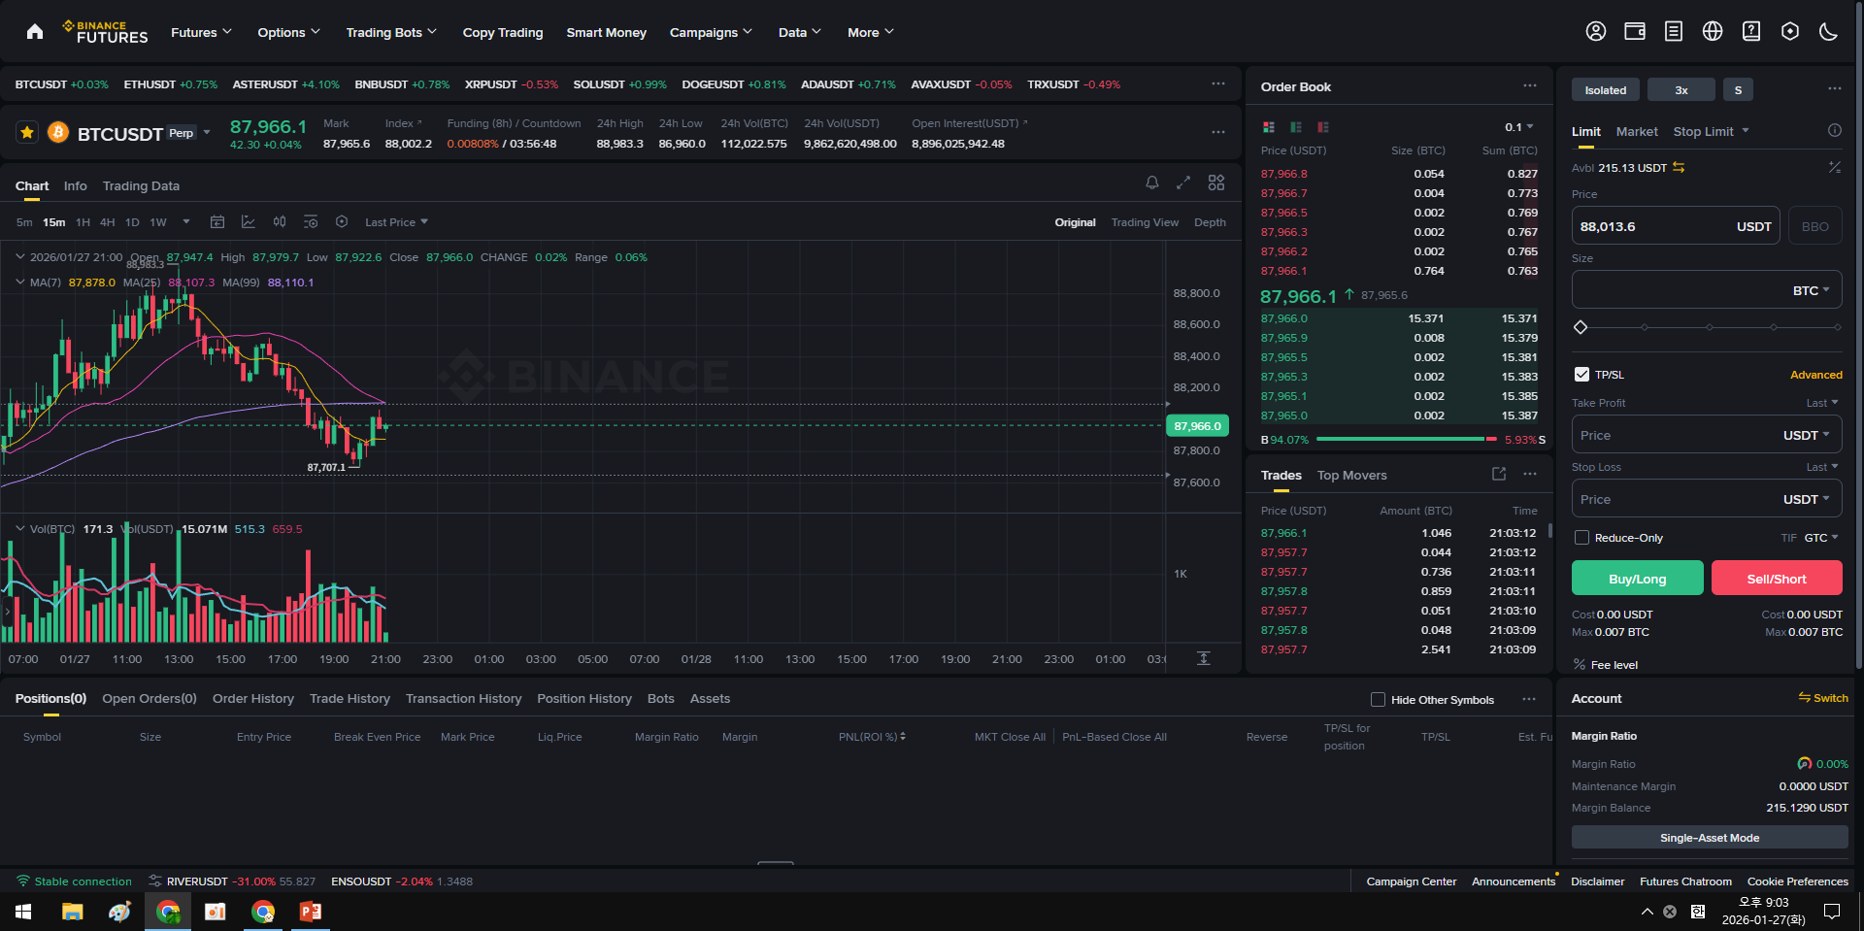The height and width of the screenshot is (931, 1864).
Task: Click the Buy/Long button
Action: tap(1637, 578)
